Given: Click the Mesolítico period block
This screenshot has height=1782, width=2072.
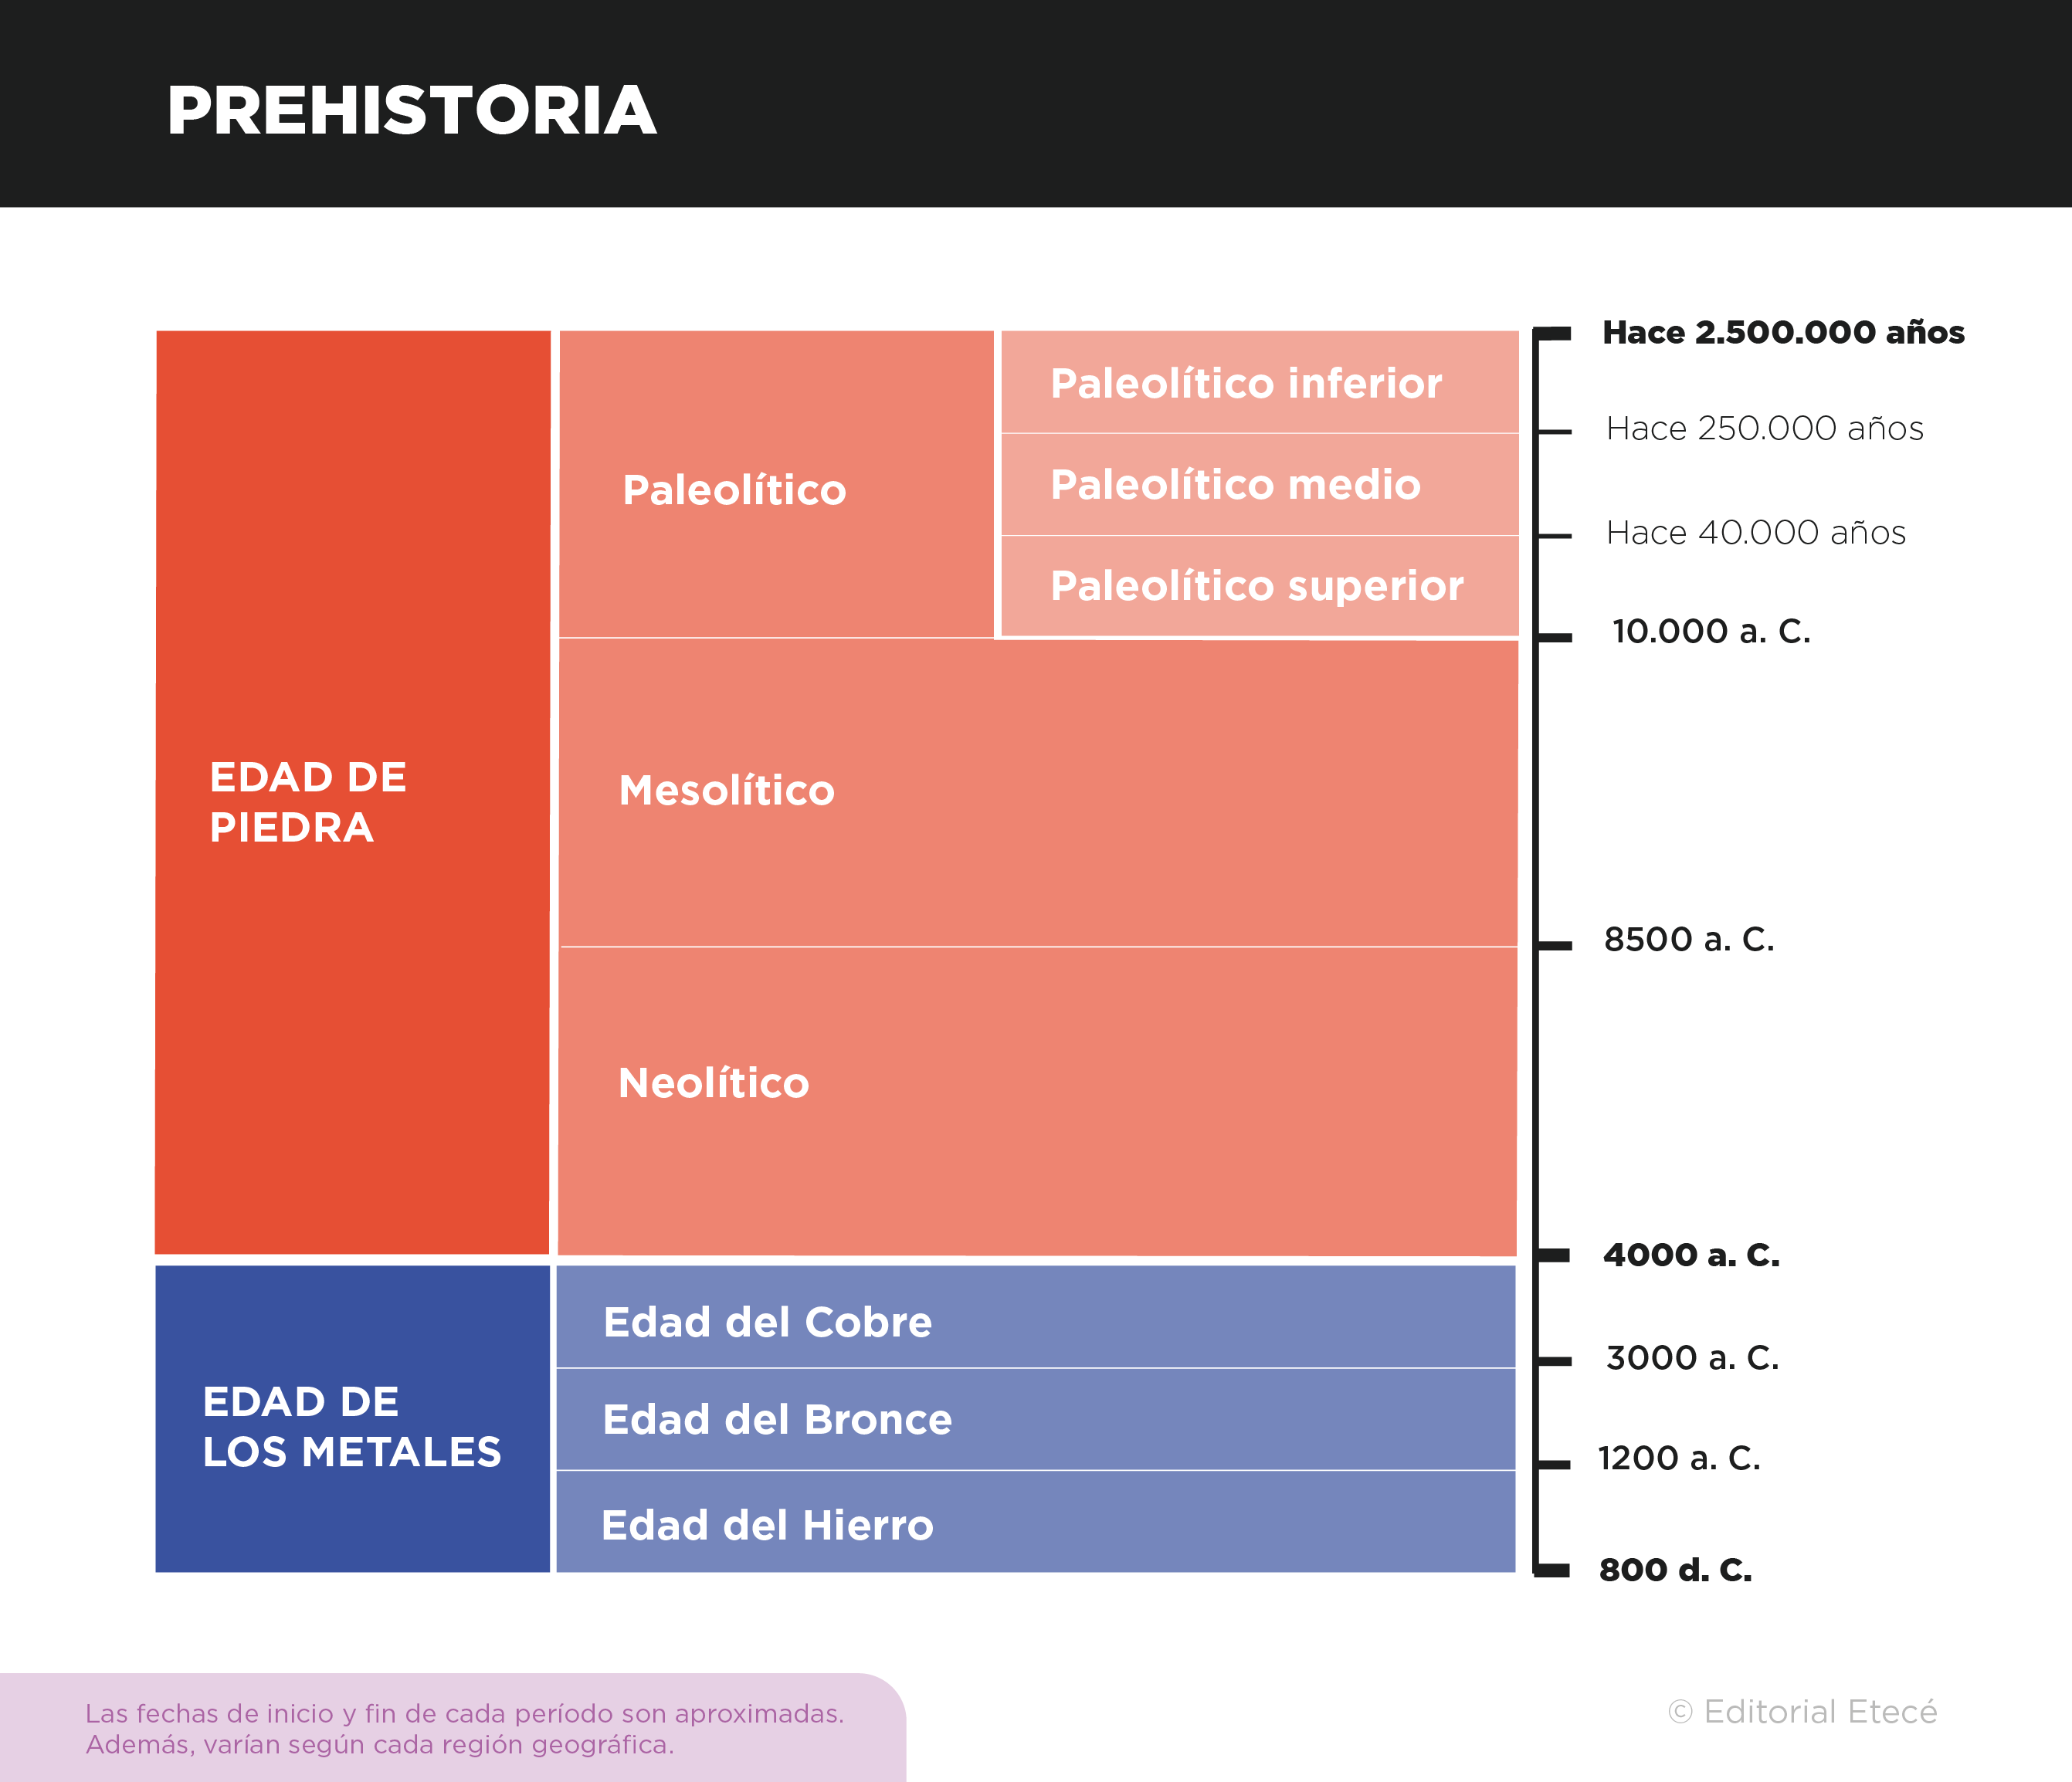Looking at the screenshot, I should 1037,792.
